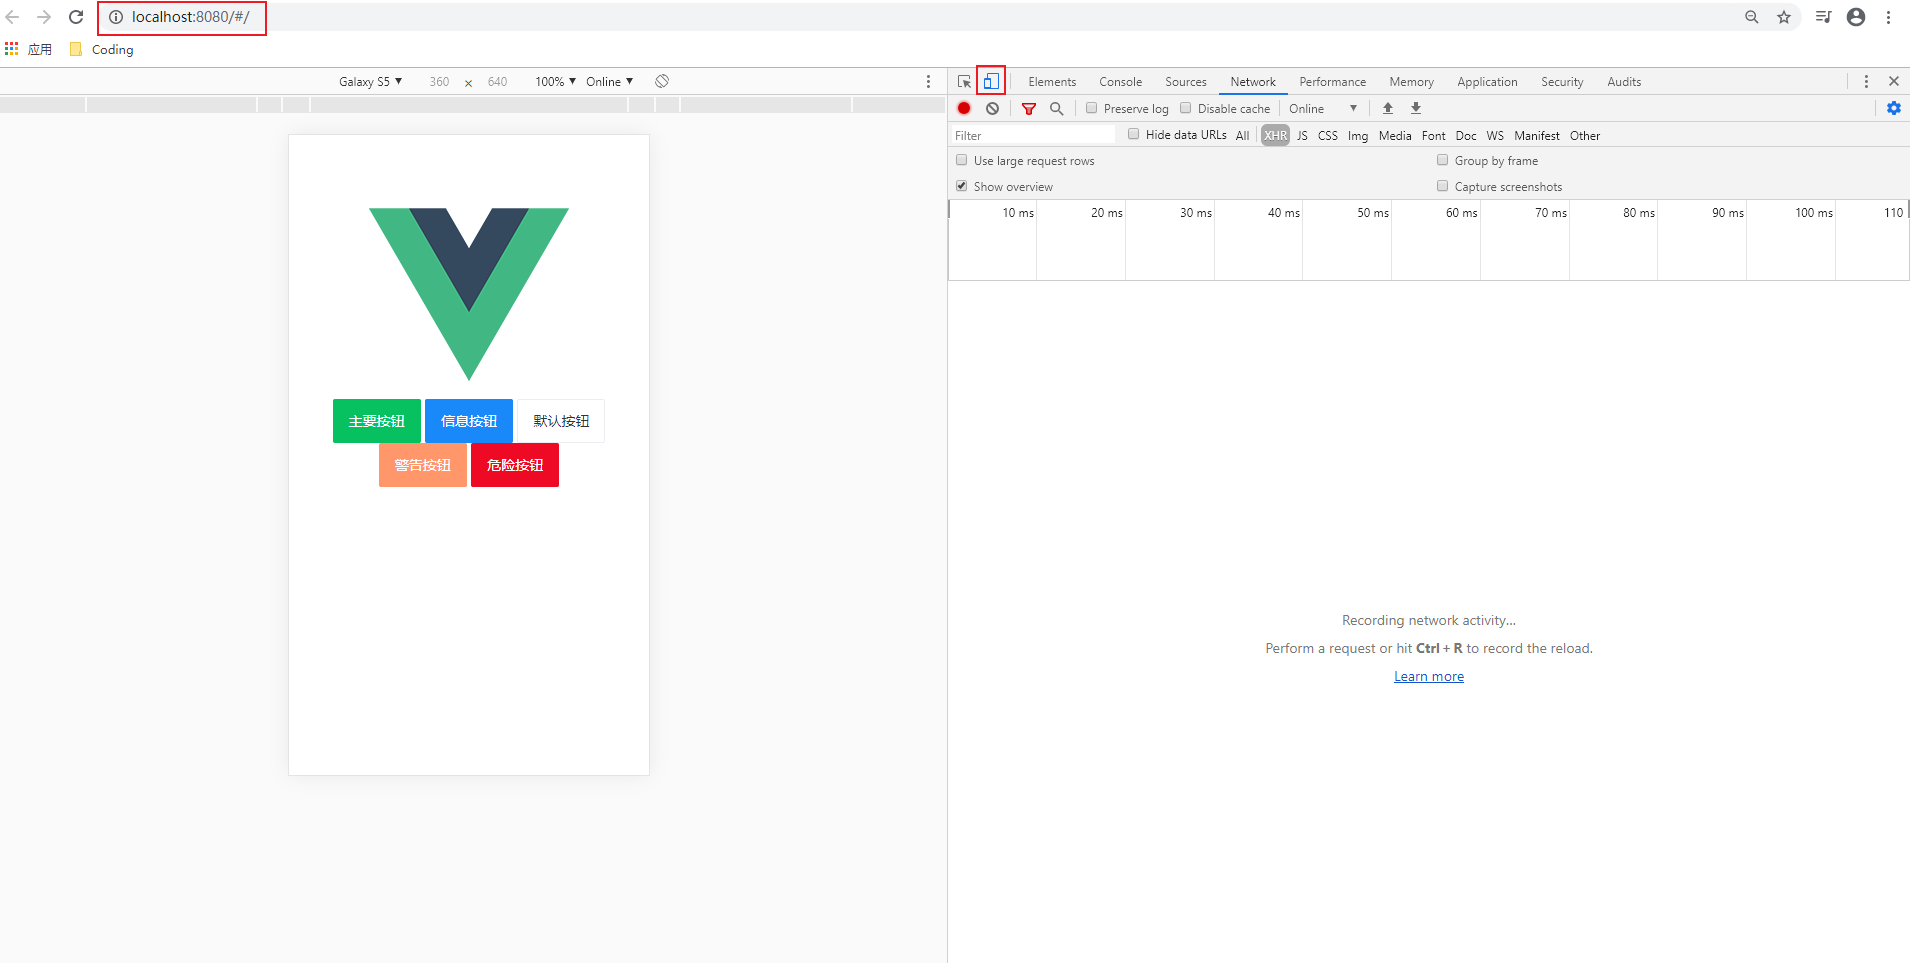This screenshot has height=963, width=1910.
Task: Clear the network requests log
Action: click(x=992, y=108)
